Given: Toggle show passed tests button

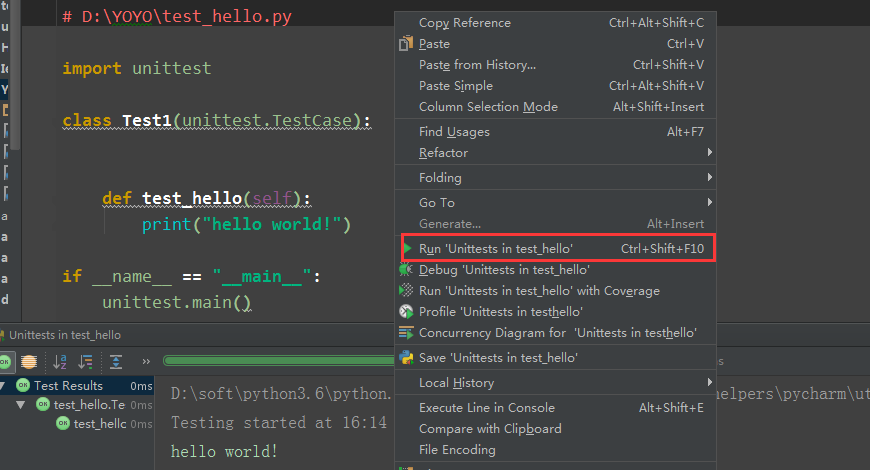Looking at the screenshot, I should 5,362.
